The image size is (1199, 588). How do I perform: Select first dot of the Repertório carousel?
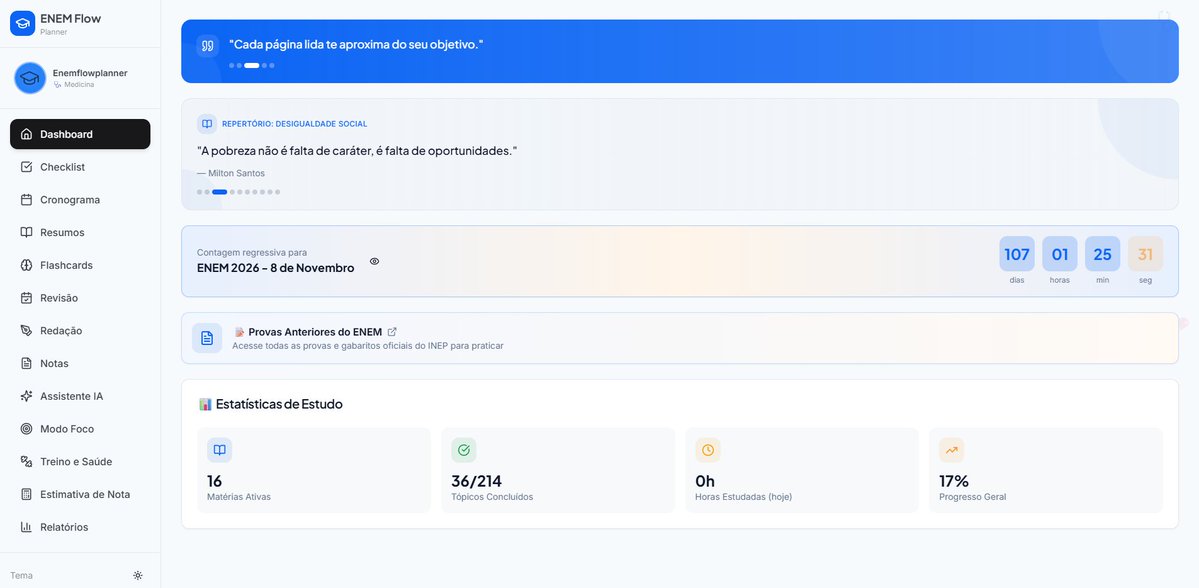pos(200,192)
